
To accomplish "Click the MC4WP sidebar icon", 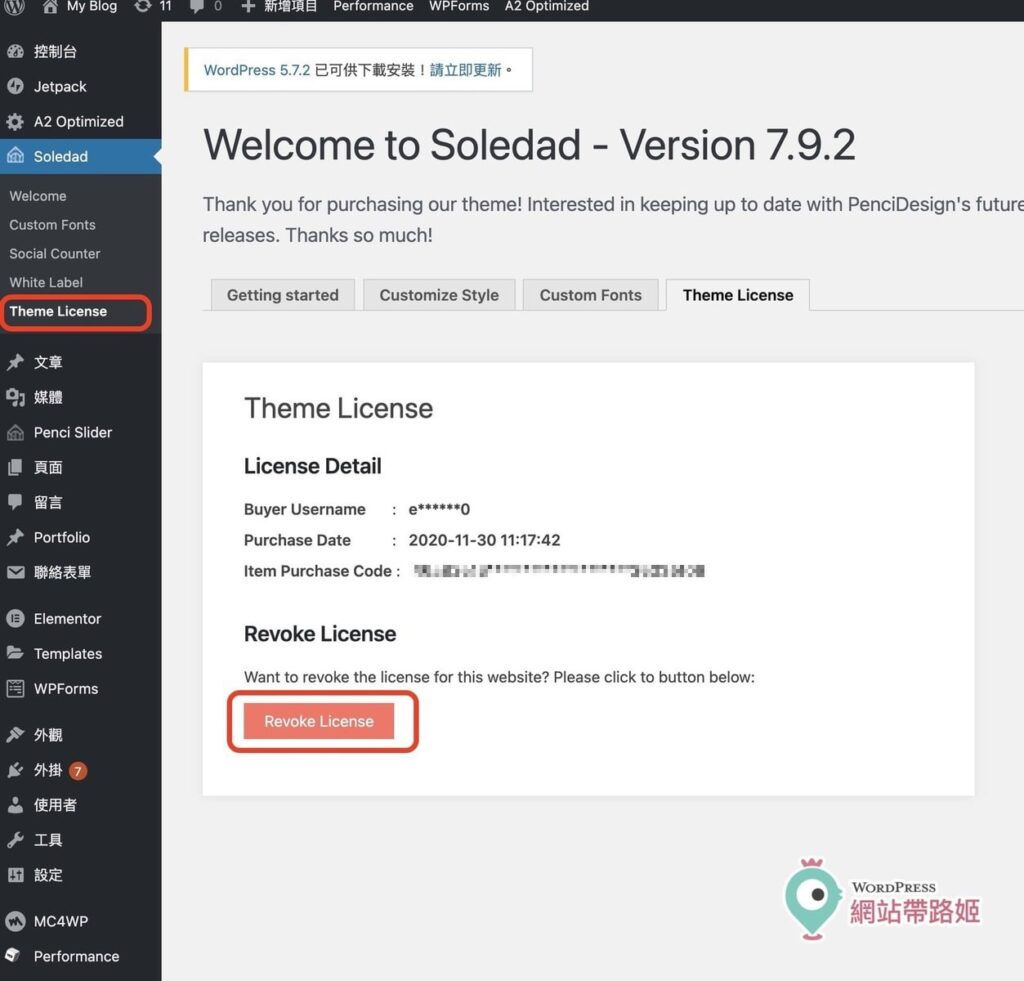I will (x=15, y=921).
